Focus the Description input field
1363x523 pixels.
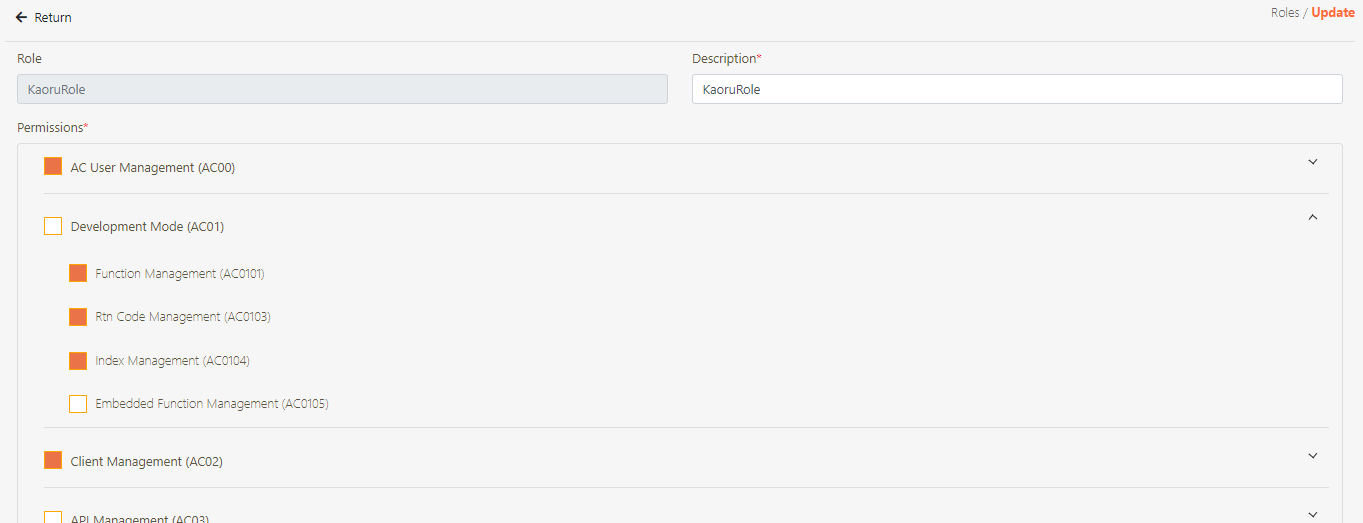click(x=1016, y=89)
